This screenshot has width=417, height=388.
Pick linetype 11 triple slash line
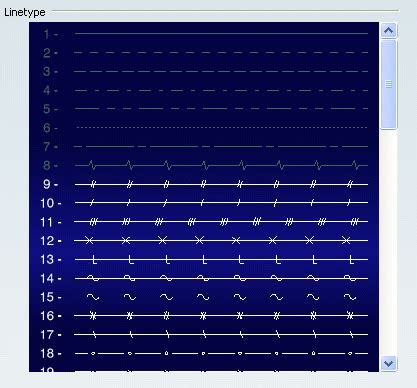(204, 222)
